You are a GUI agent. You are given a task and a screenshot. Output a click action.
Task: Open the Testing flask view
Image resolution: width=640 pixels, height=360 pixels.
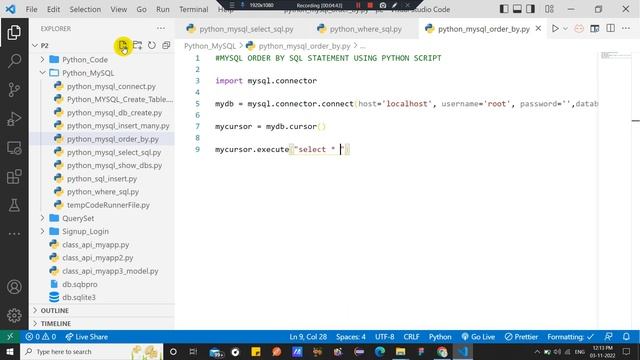point(14,205)
